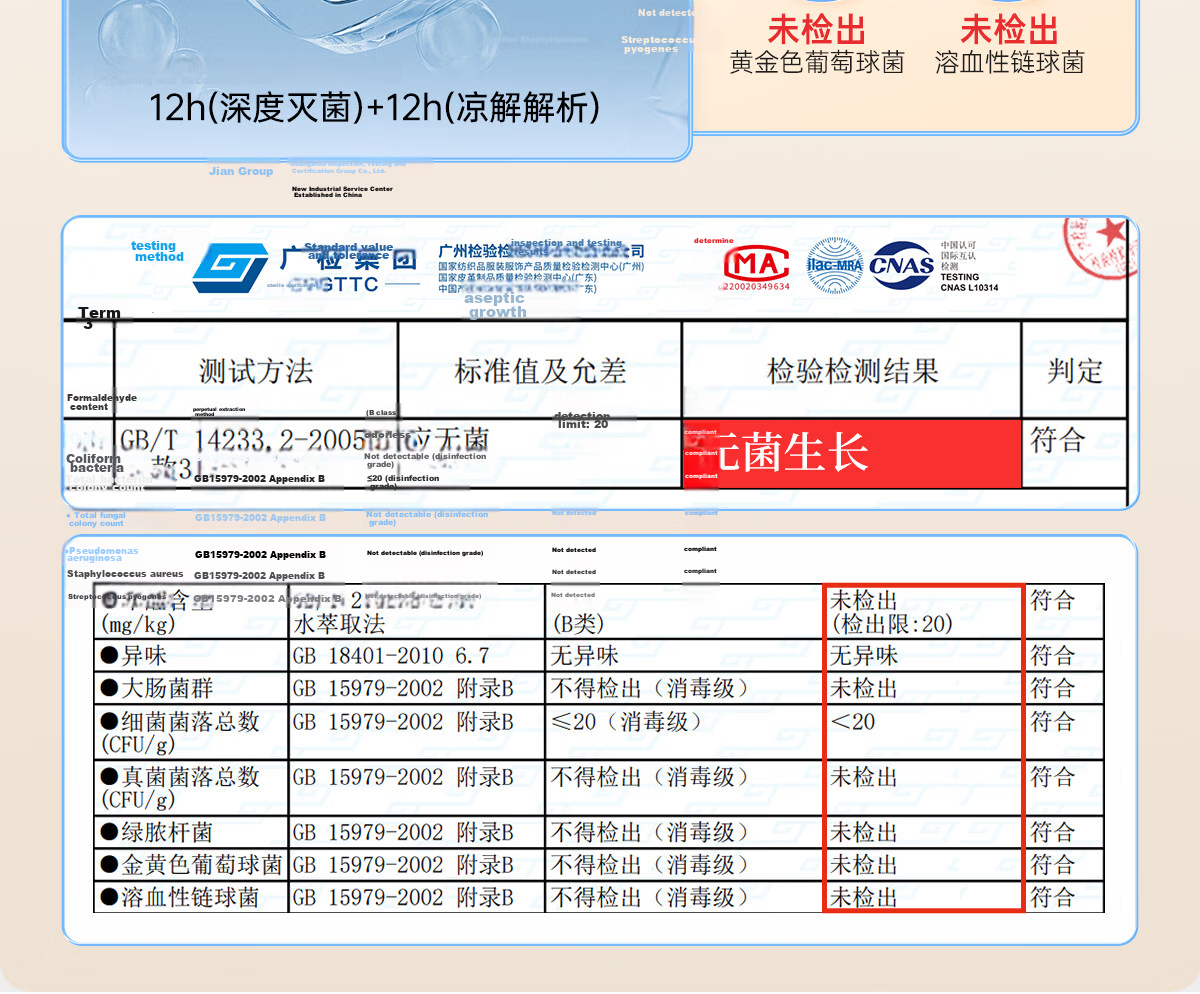This screenshot has height=994, width=1200.
Task: Click the red MA certification logo
Action: [x=757, y=265]
